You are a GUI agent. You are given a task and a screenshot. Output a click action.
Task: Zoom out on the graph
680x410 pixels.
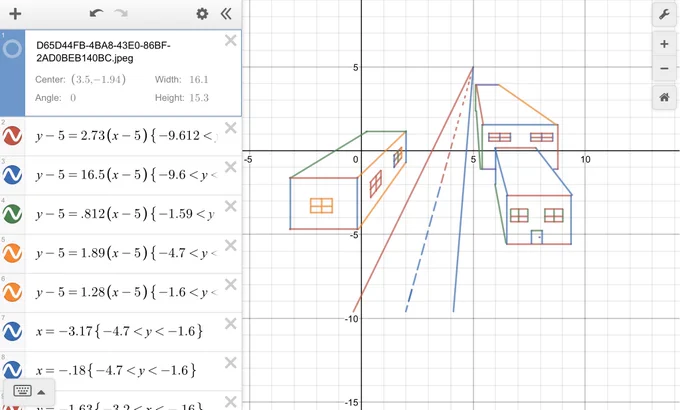tap(664, 69)
